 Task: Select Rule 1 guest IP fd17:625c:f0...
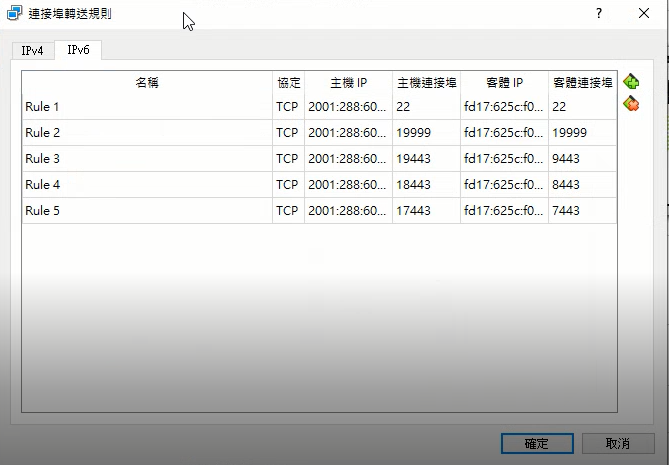[505, 107]
